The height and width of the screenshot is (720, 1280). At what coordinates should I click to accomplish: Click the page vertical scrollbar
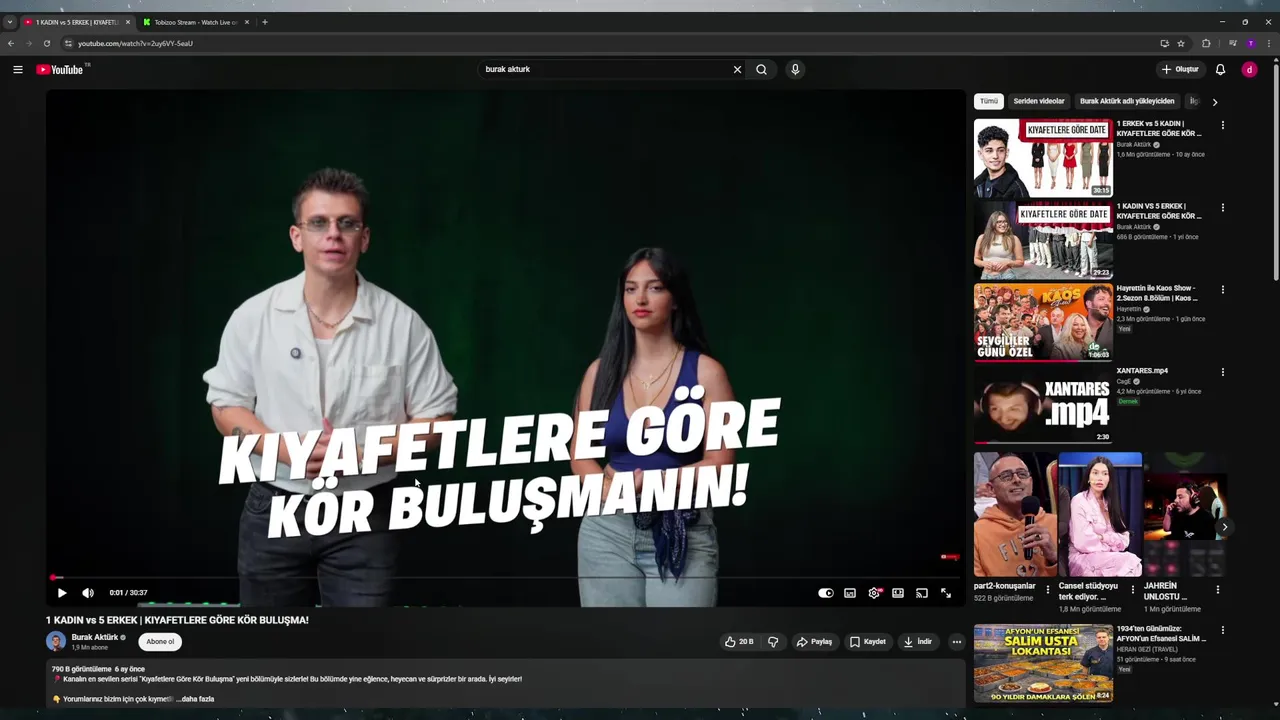coord(1276,170)
